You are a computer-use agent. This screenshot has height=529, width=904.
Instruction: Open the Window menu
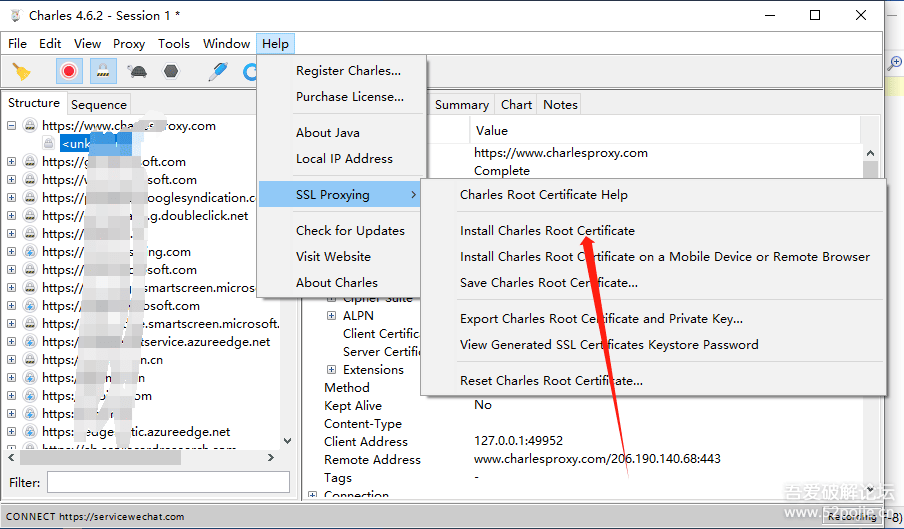click(x=226, y=44)
